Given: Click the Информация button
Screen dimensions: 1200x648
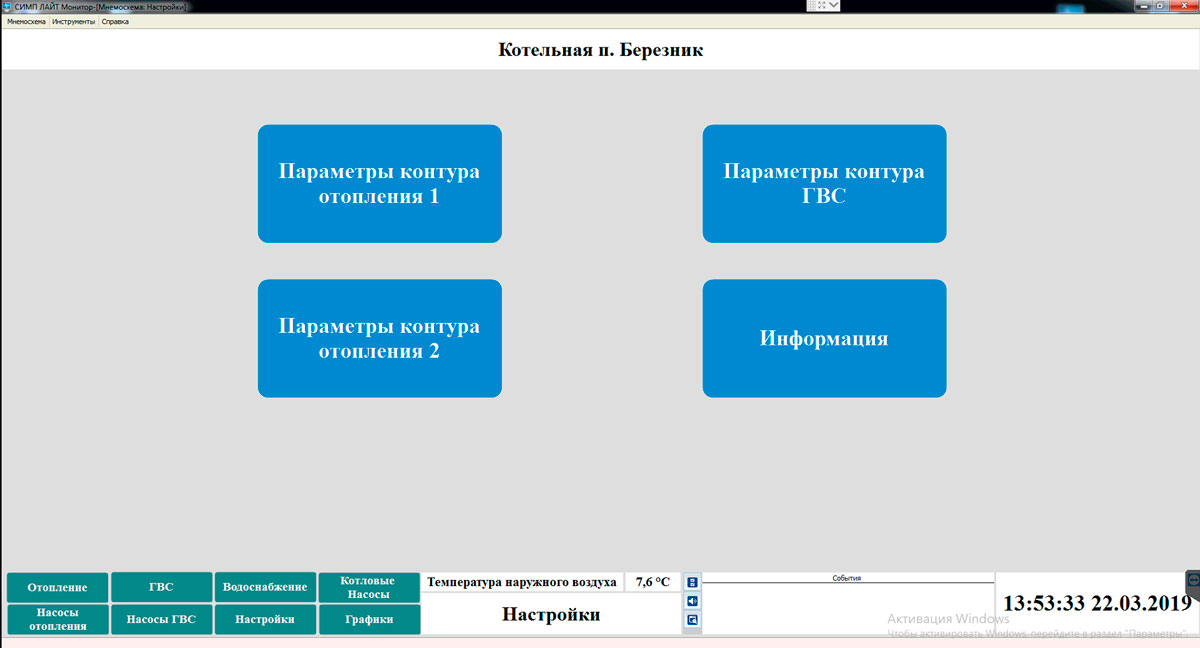Looking at the screenshot, I should pyautogui.click(x=824, y=339).
